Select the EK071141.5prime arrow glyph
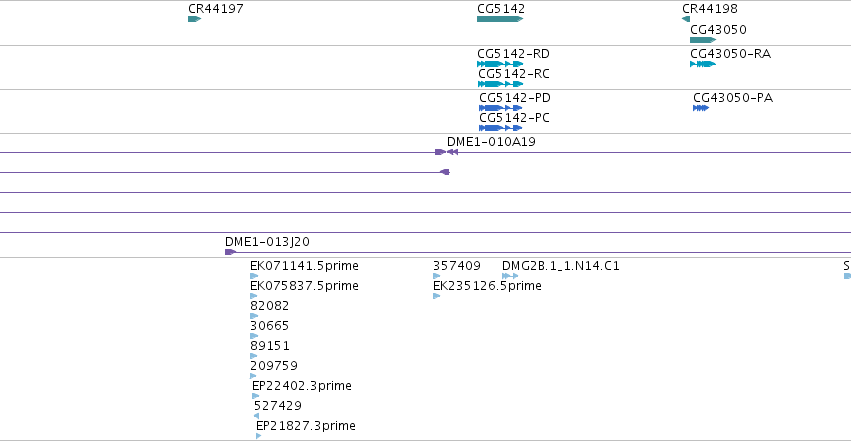Viewport: 851px width, 441px height. (254, 276)
